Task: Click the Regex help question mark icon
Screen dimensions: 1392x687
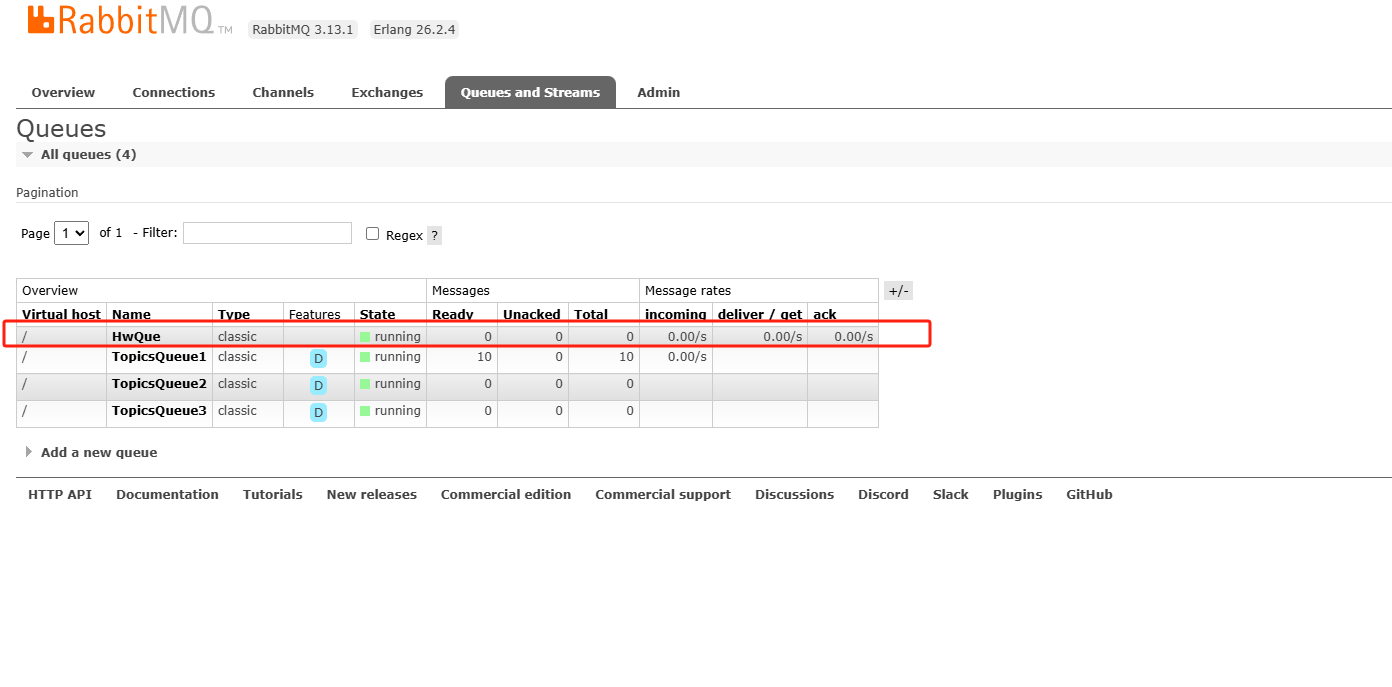Action: (433, 234)
